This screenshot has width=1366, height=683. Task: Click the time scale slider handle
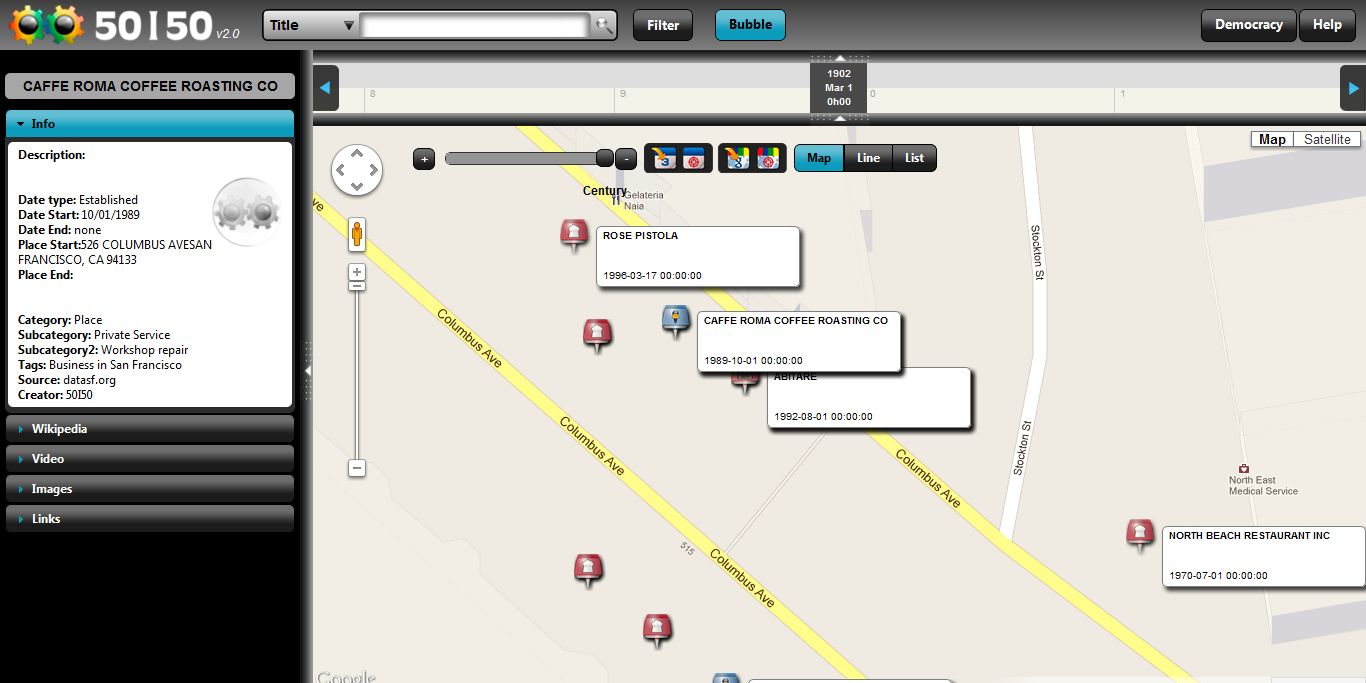coord(605,158)
